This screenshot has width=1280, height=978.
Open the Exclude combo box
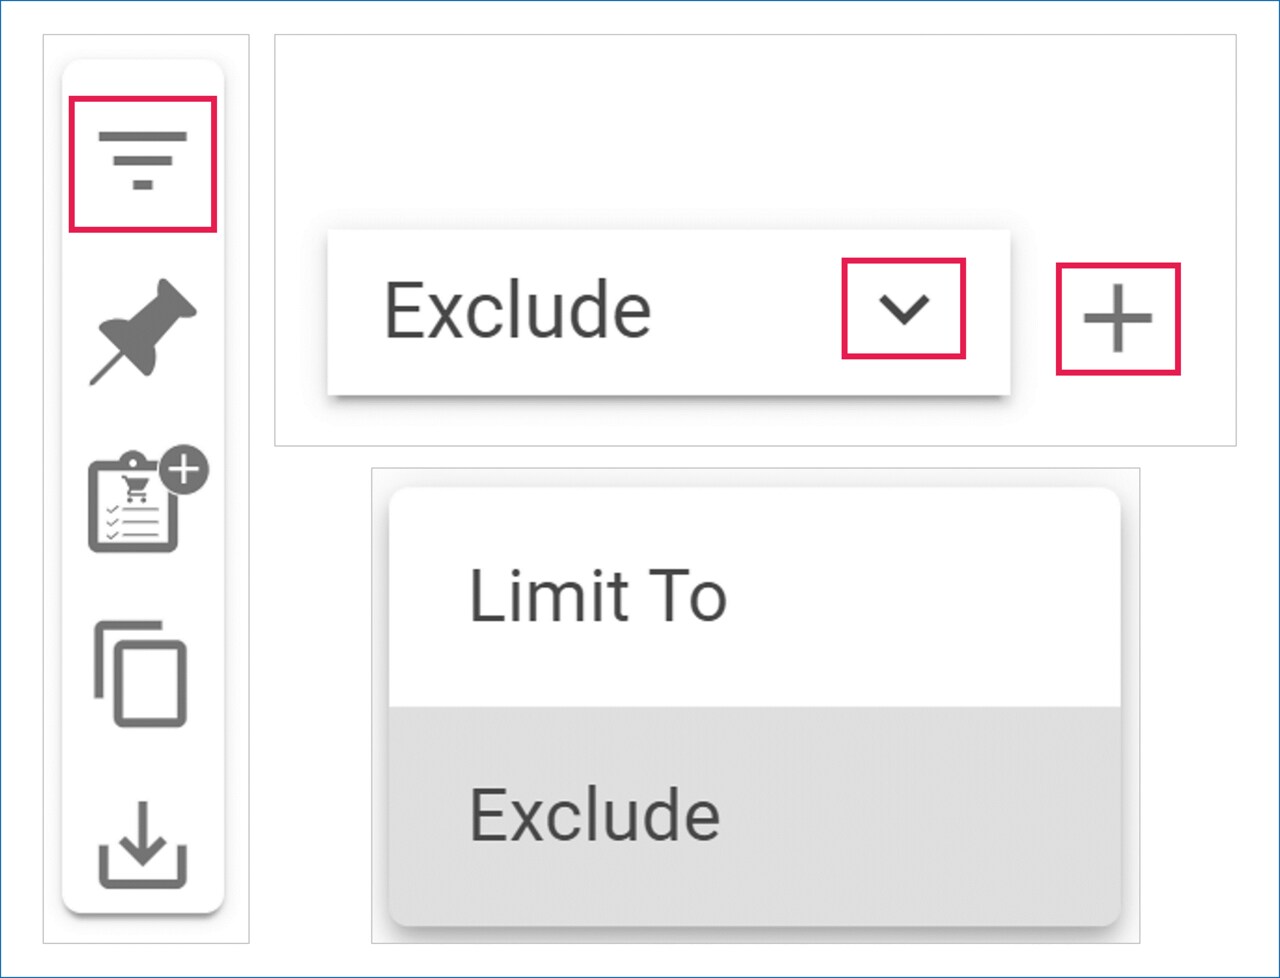tap(668, 311)
